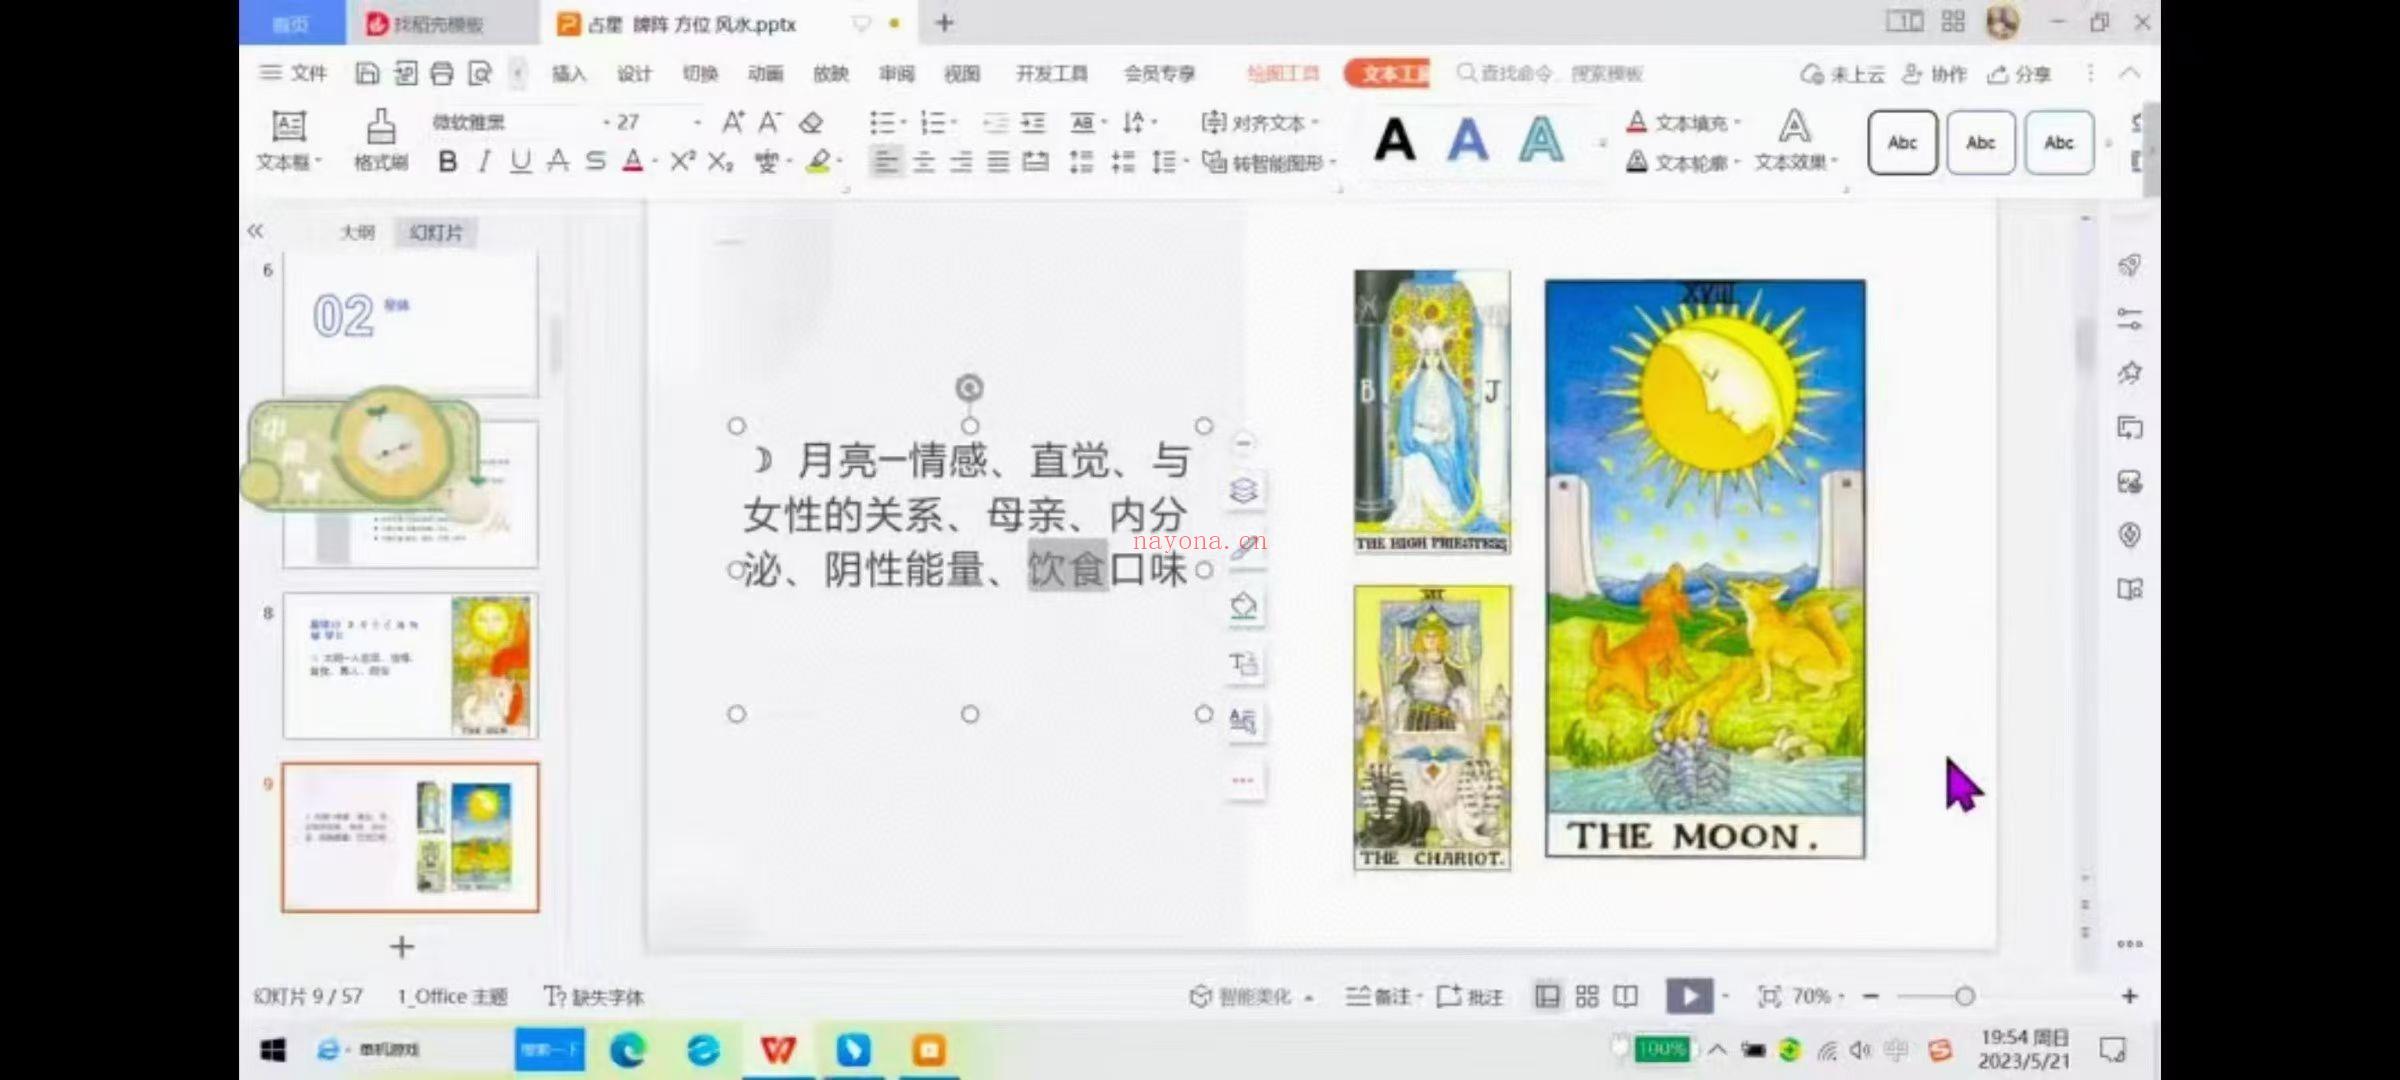Image resolution: width=2400 pixels, height=1080 pixels.
Task: Toggle Notes (备注) pane in status bar
Action: click(x=1379, y=996)
